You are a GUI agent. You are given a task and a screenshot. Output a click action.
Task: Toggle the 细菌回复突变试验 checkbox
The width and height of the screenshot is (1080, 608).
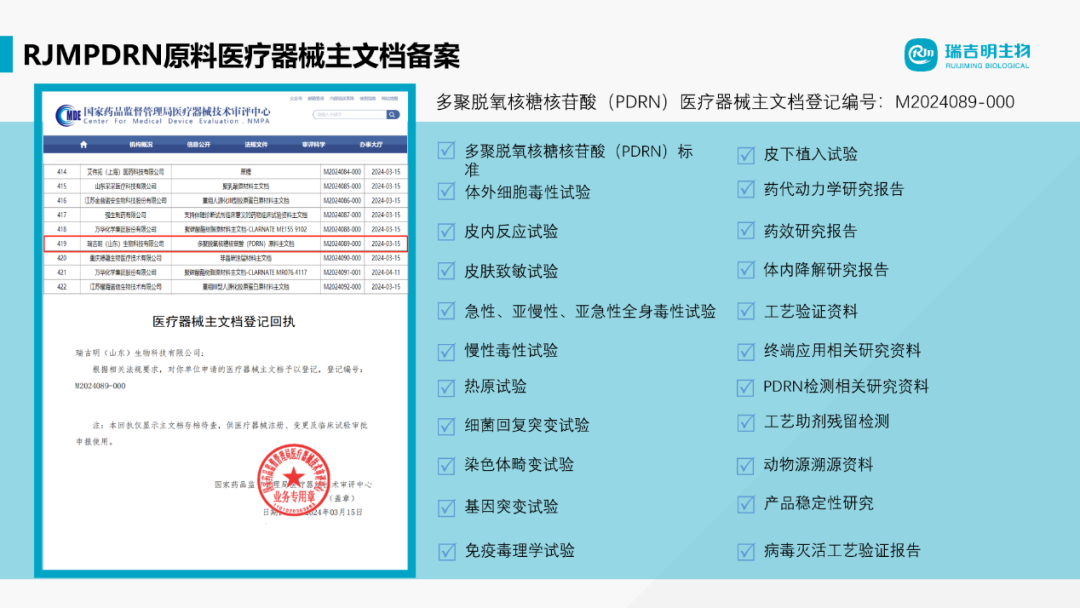pyautogui.click(x=446, y=426)
